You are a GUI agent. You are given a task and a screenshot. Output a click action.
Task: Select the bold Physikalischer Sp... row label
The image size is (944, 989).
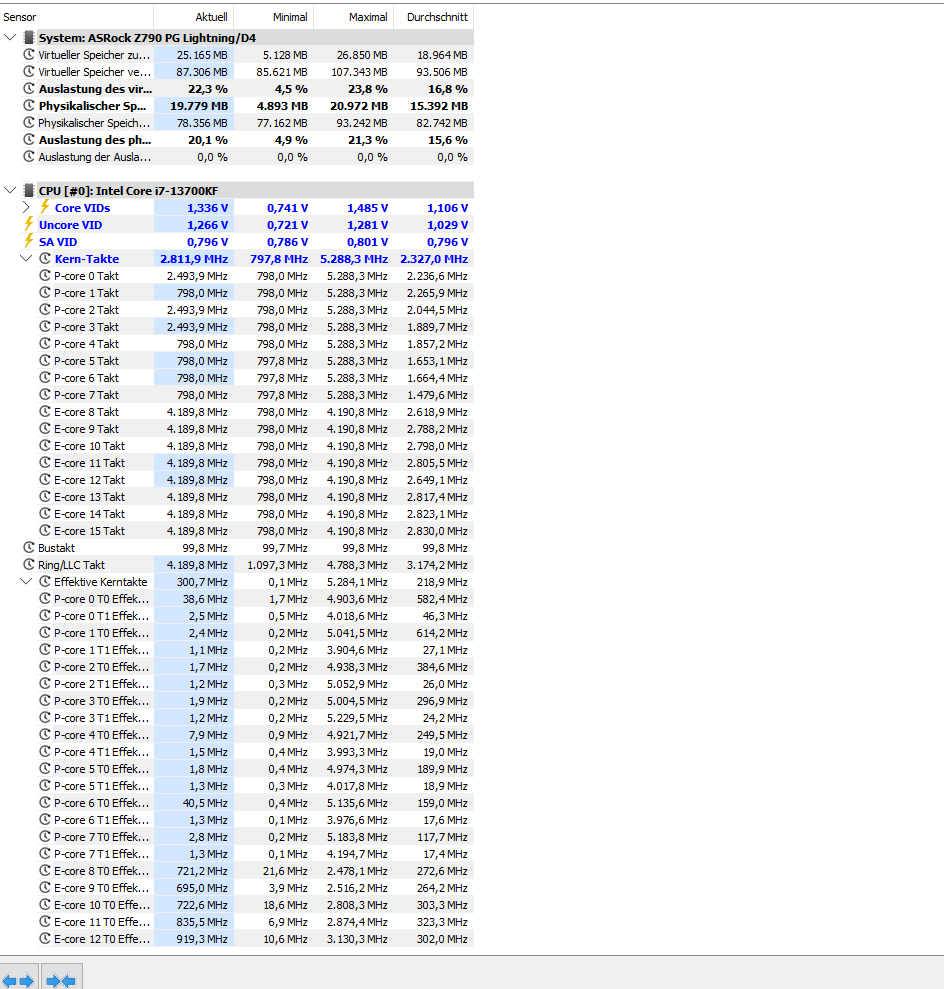point(93,106)
